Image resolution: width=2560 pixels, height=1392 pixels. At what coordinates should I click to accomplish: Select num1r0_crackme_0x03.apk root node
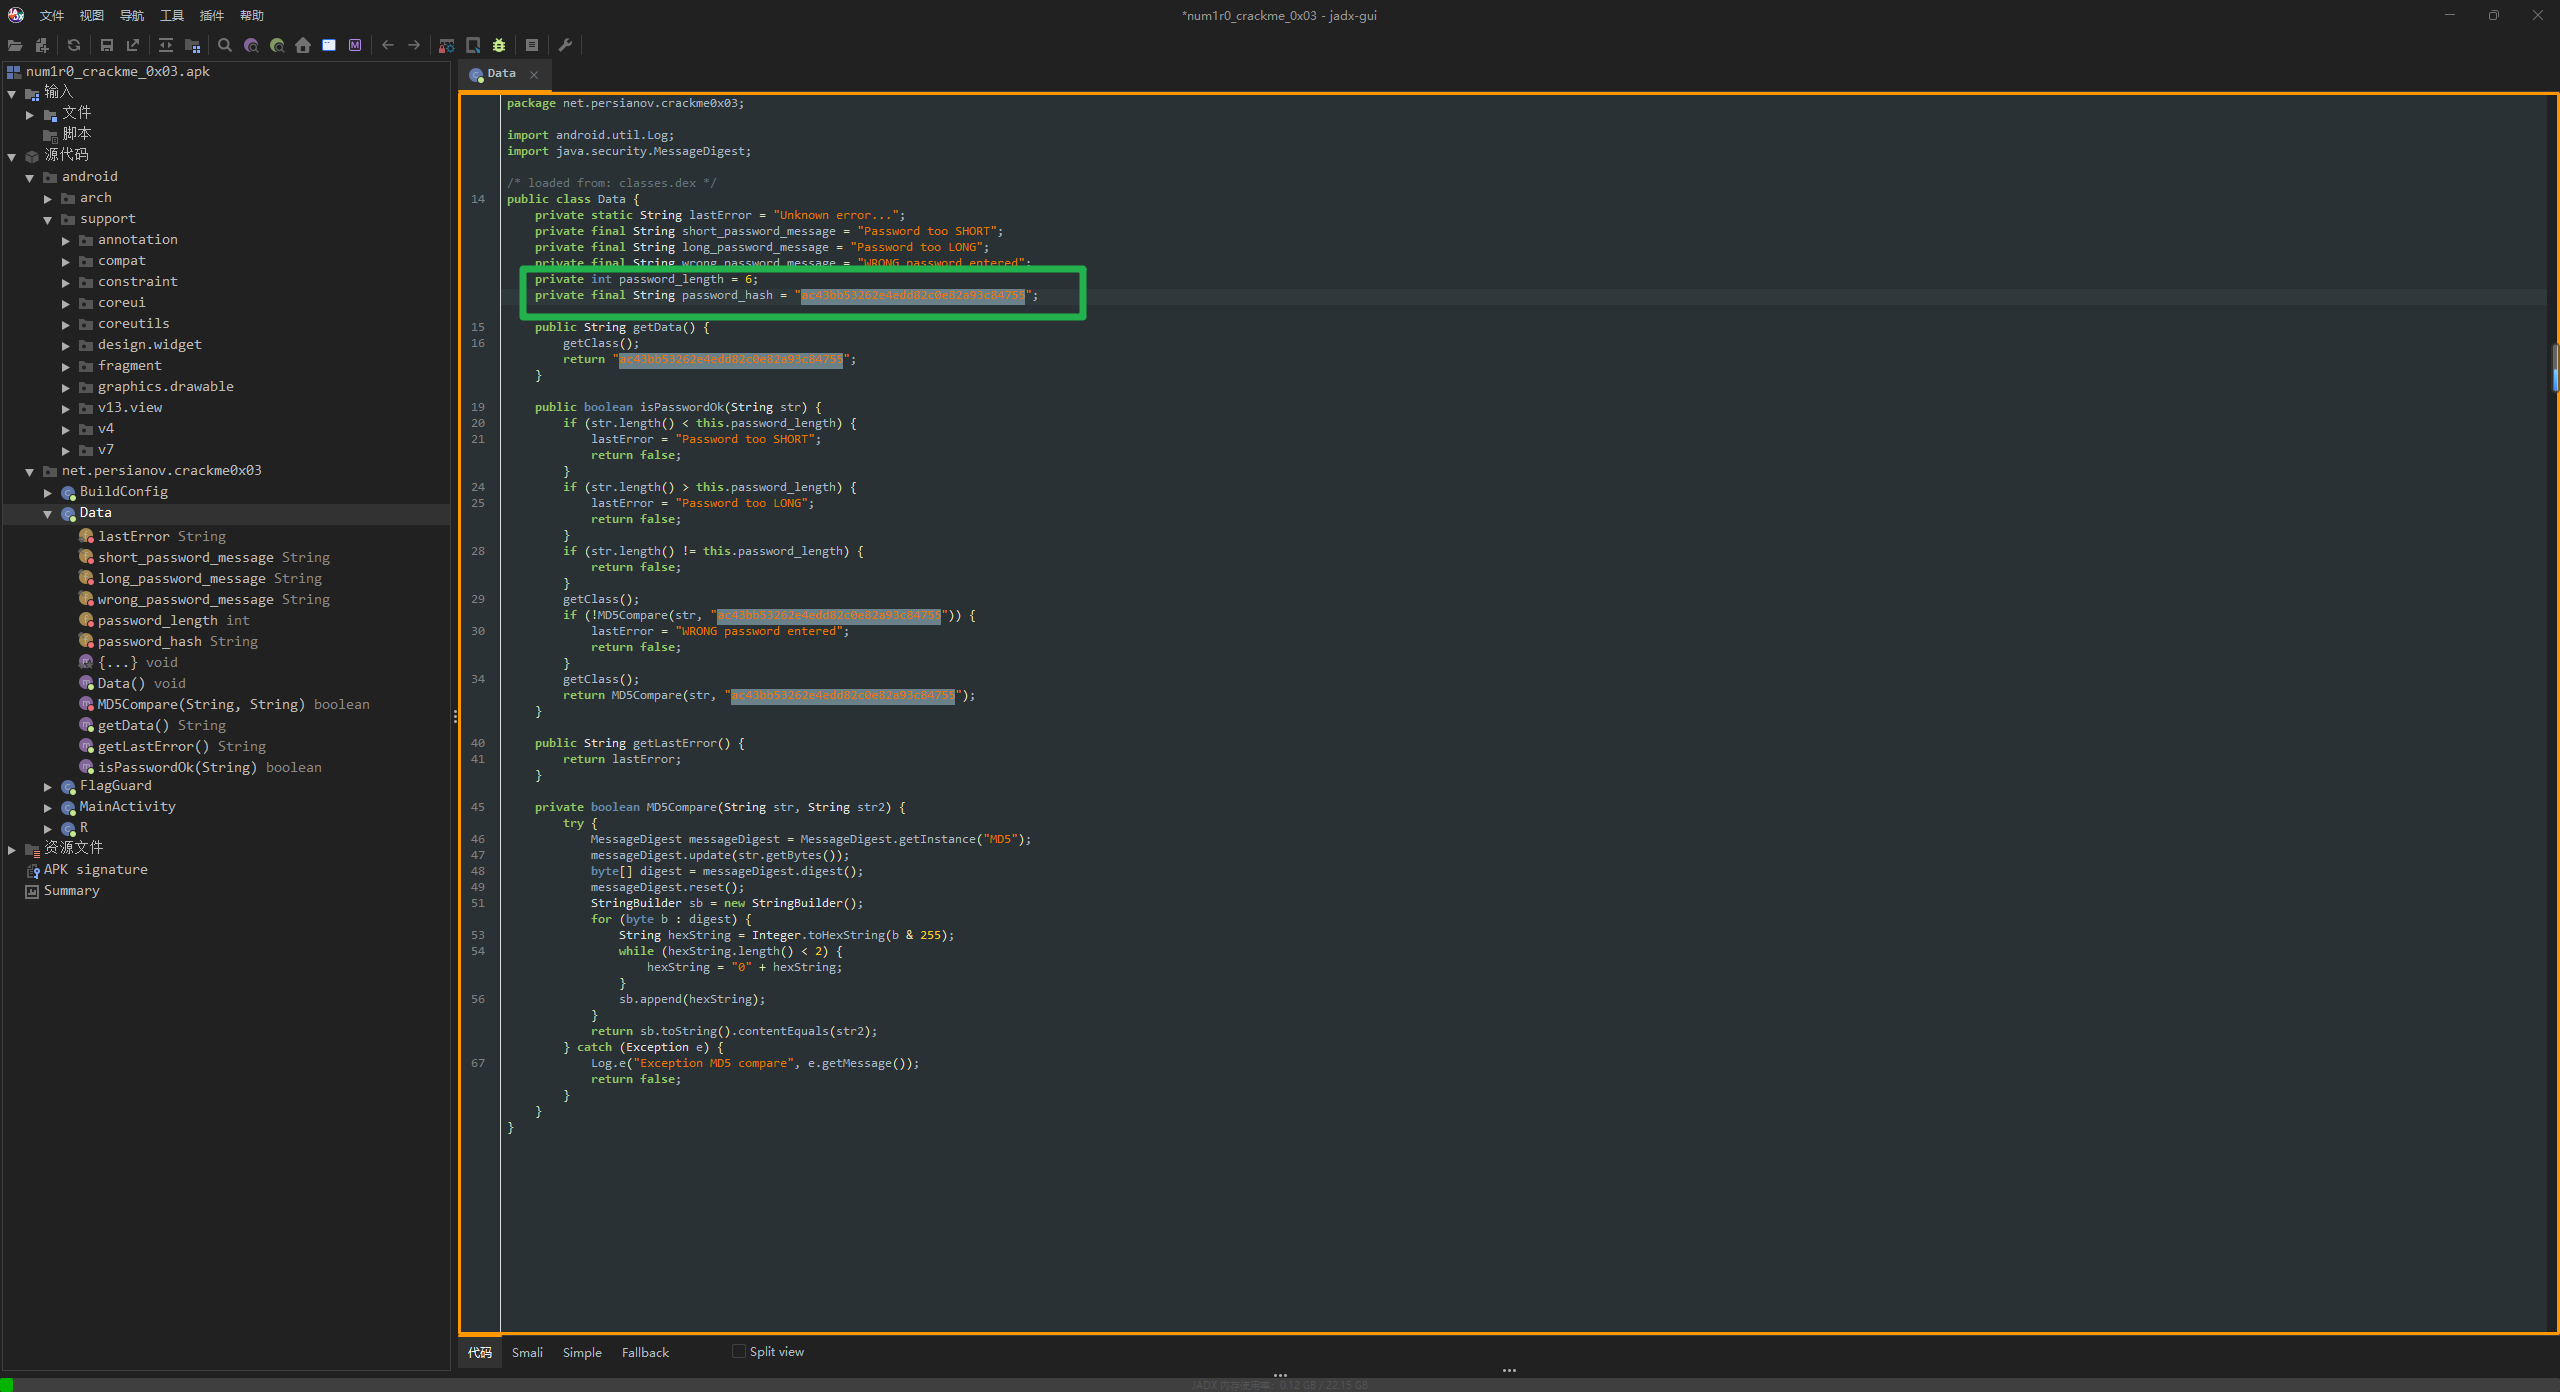(x=118, y=71)
